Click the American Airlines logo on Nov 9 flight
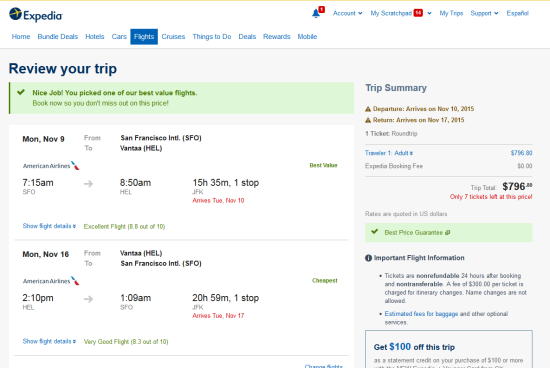The image size is (550, 368). [51, 166]
